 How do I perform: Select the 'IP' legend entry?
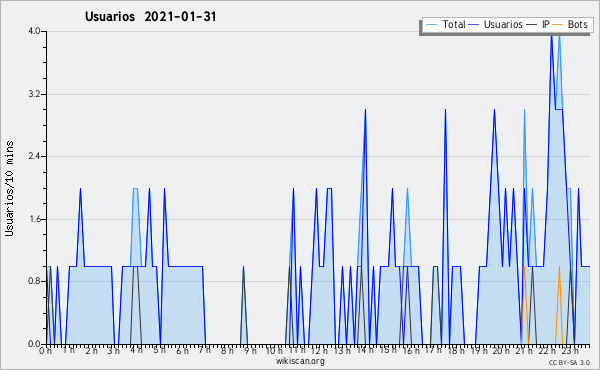[546, 24]
